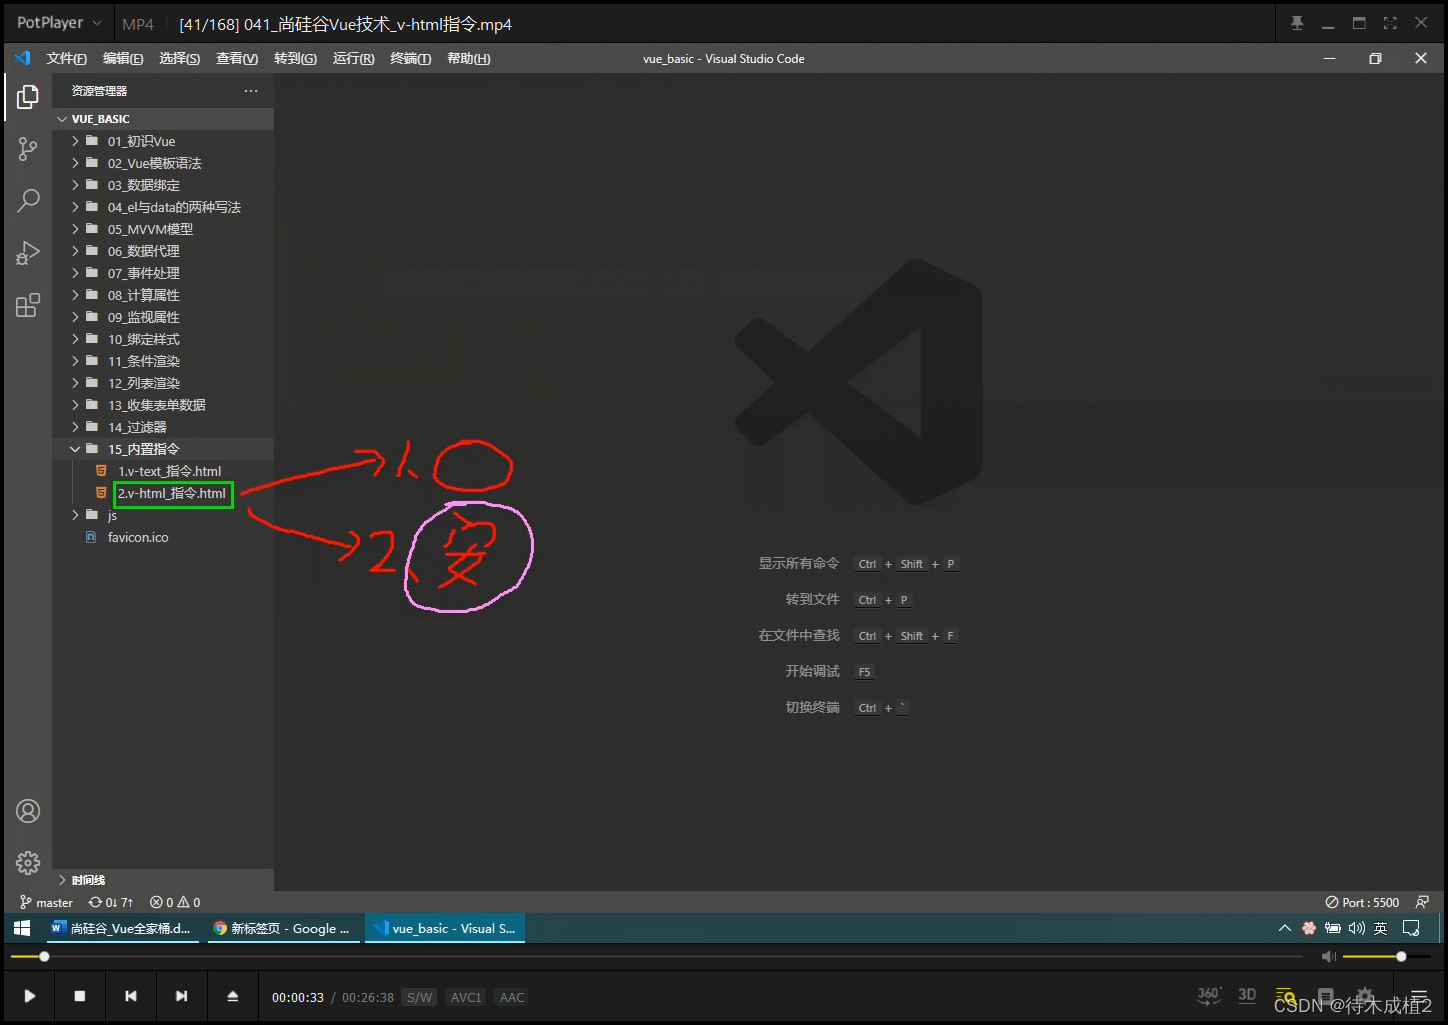Synchronize changes (0↓ 7↑) in the status bar

[x=110, y=902]
